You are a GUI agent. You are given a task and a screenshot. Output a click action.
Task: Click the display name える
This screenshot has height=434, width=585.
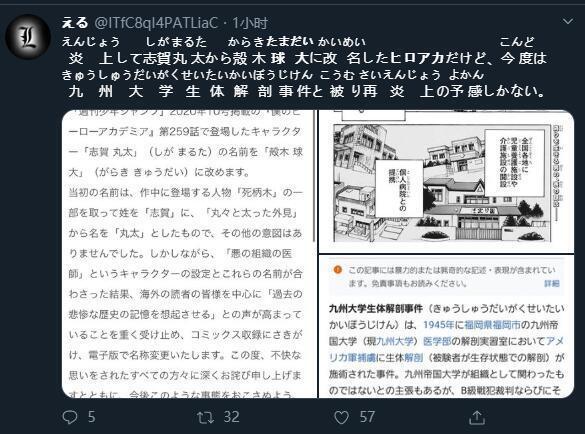coord(75,23)
